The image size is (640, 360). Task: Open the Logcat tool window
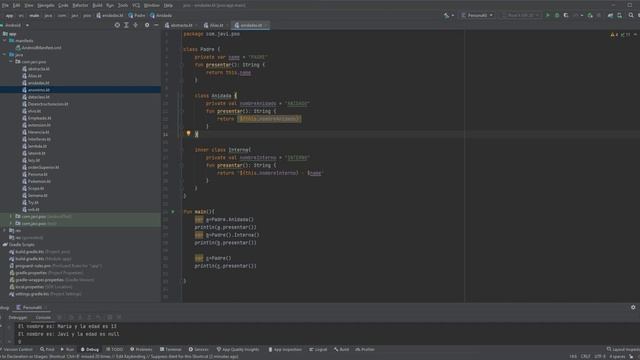pos(318,349)
